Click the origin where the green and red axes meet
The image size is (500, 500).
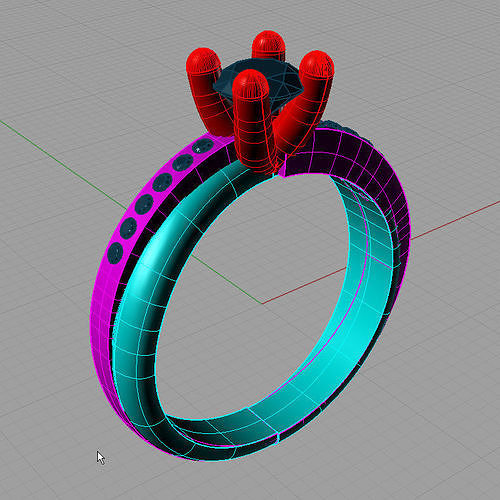click(x=262, y=304)
